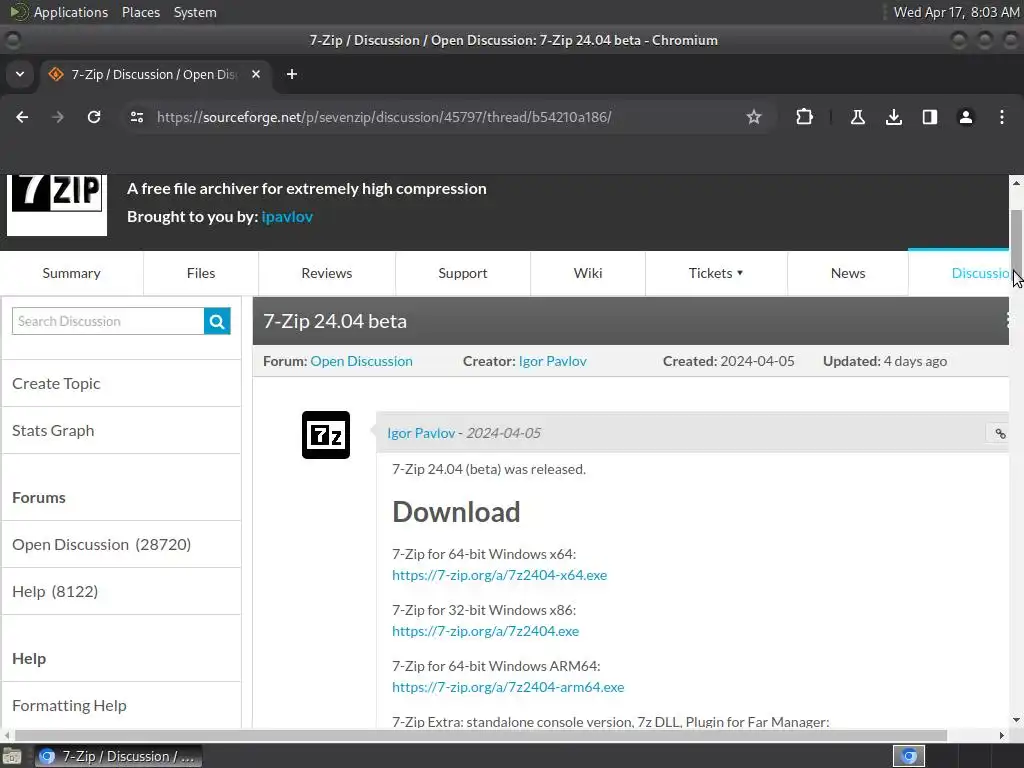Open the Summary tab
The image size is (1024, 768).
[71, 273]
